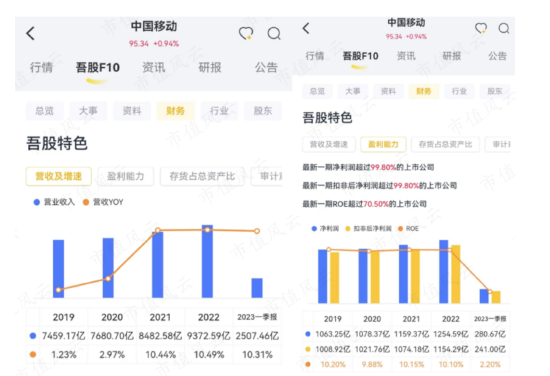Choose 盈利能力 filter in left screen

click(x=126, y=176)
